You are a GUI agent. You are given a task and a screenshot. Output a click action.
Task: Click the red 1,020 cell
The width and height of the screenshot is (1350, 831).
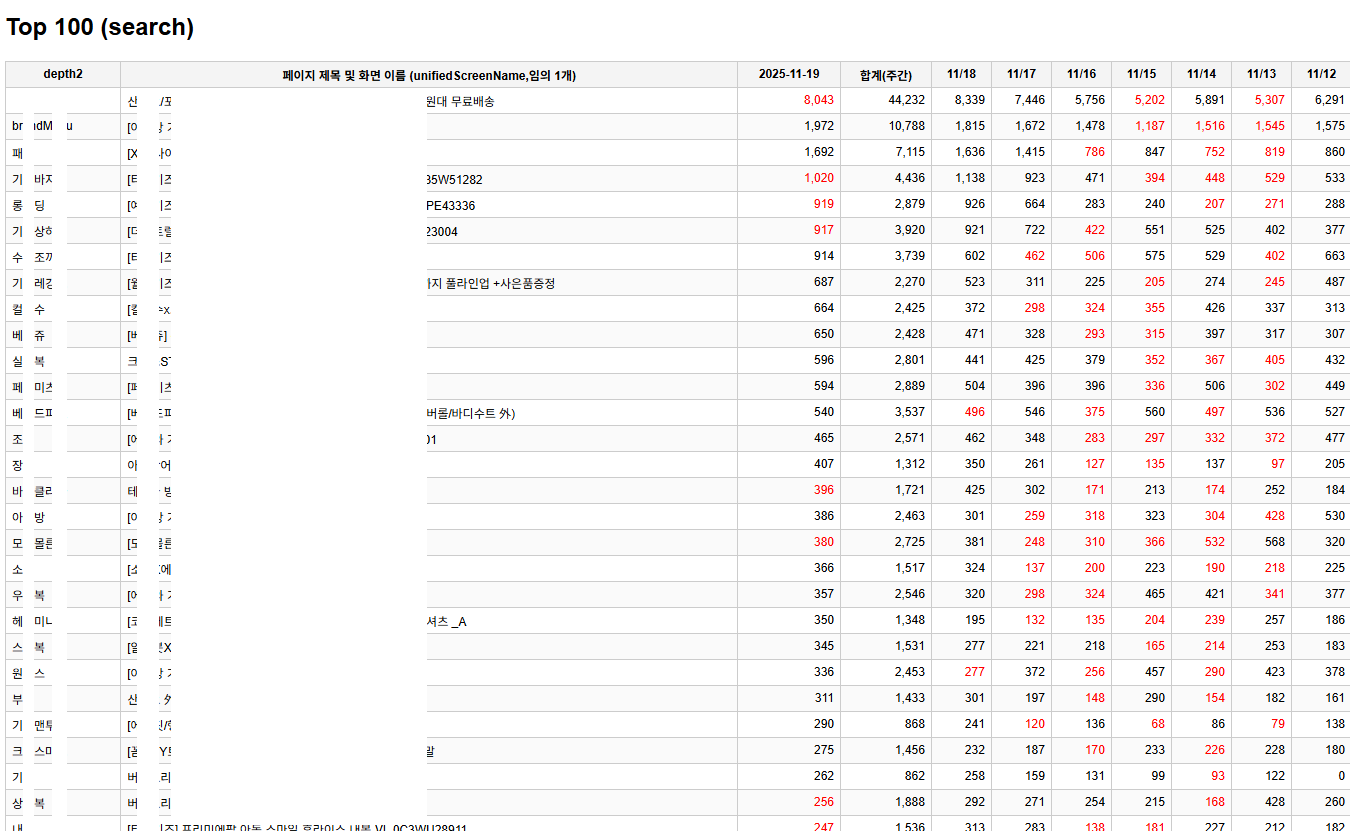pos(789,179)
